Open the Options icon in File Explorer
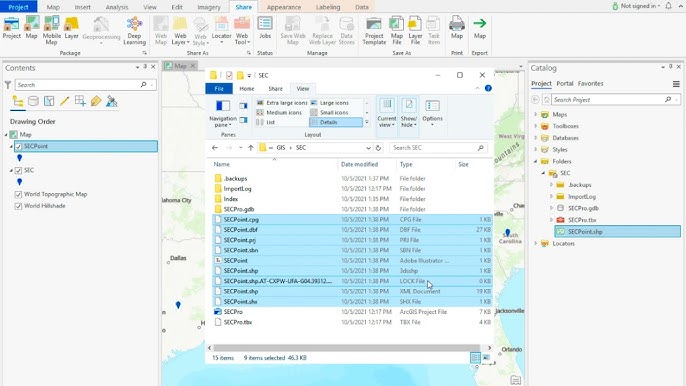686x386 pixels. coord(432,112)
